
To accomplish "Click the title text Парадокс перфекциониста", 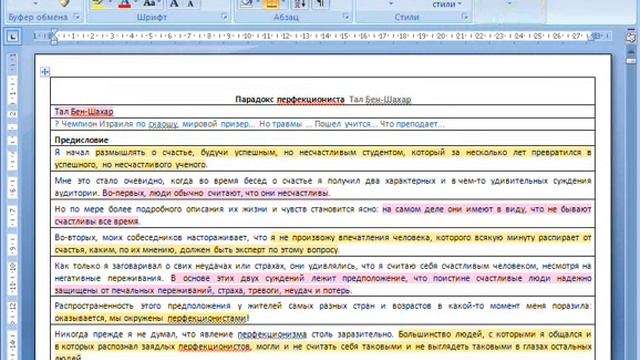I will (x=290, y=99).
